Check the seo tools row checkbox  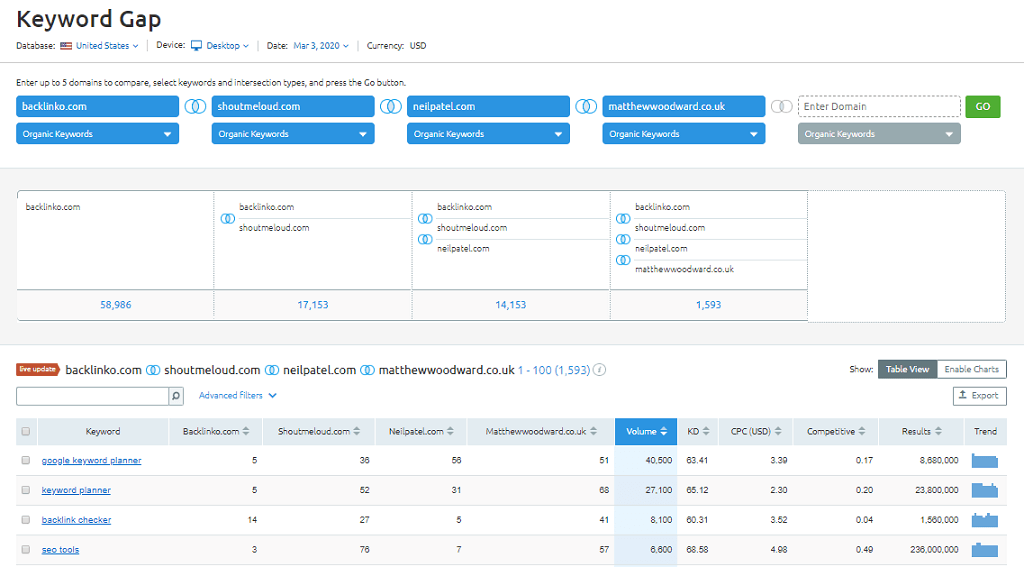click(x=25, y=549)
